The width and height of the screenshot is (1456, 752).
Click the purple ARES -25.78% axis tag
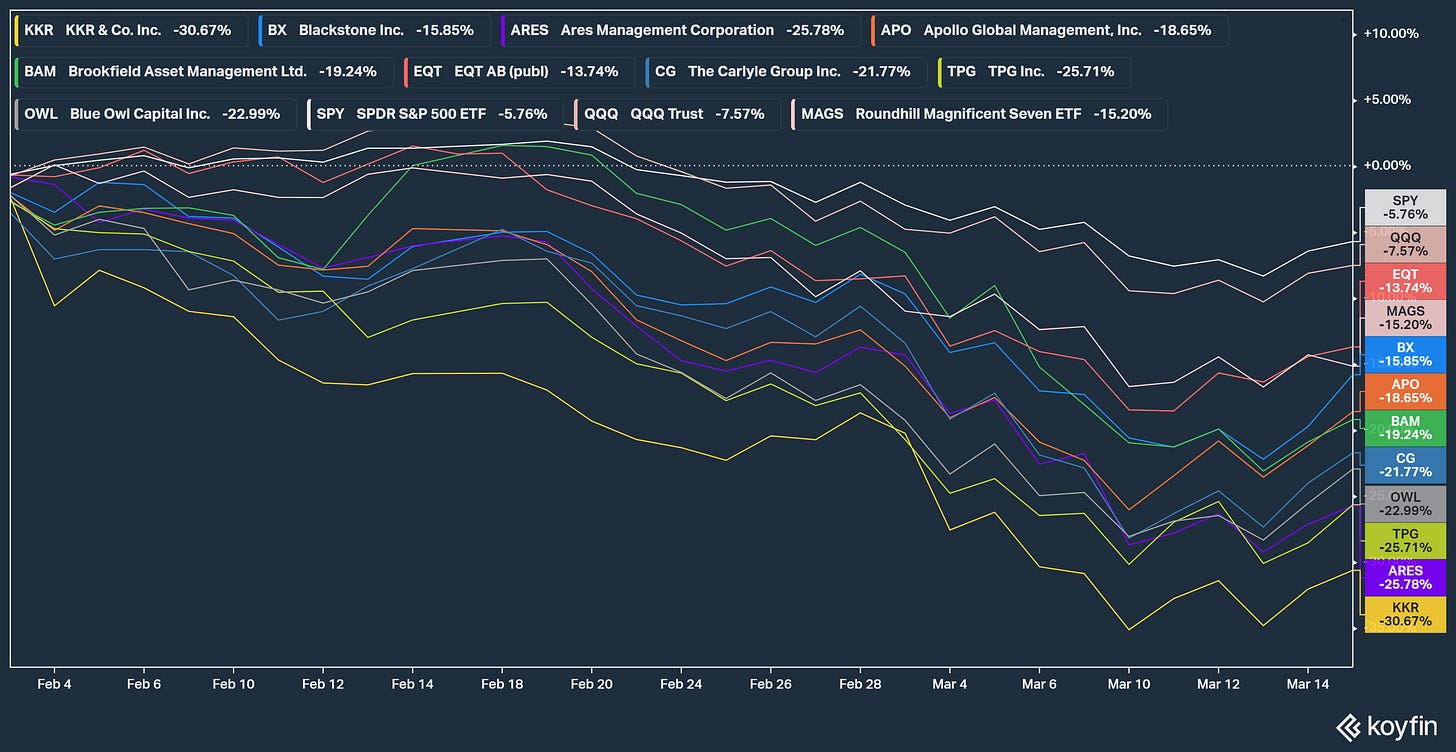[x=1405, y=577]
